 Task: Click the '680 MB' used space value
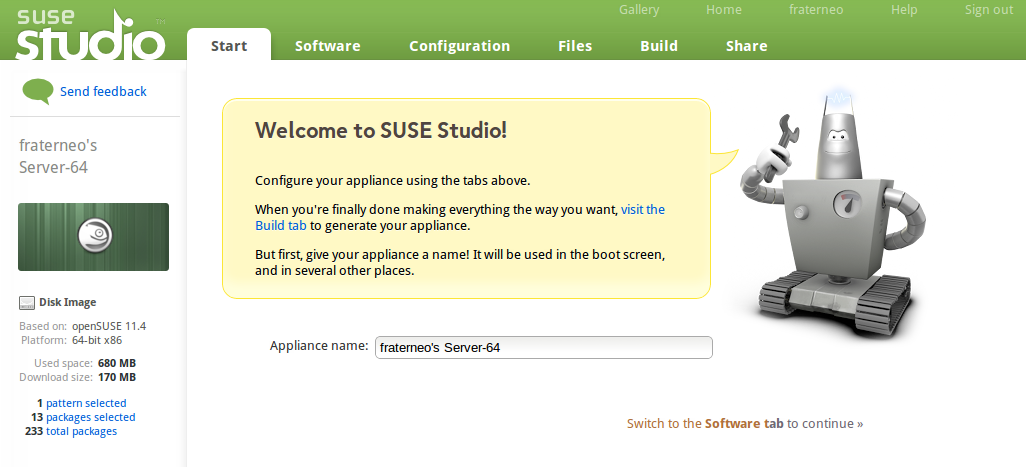pos(116,363)
